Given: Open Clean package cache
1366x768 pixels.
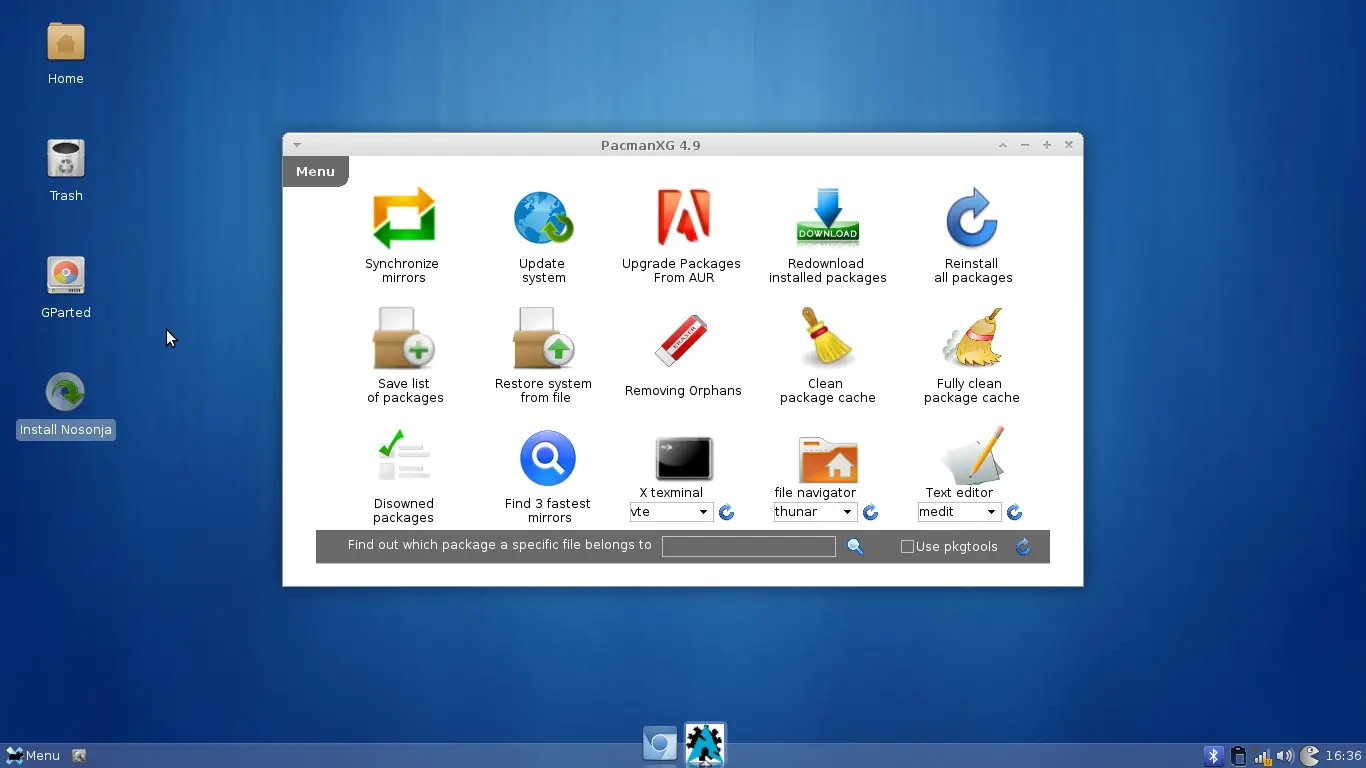Looking at the screenshot, I should [827, 338].
